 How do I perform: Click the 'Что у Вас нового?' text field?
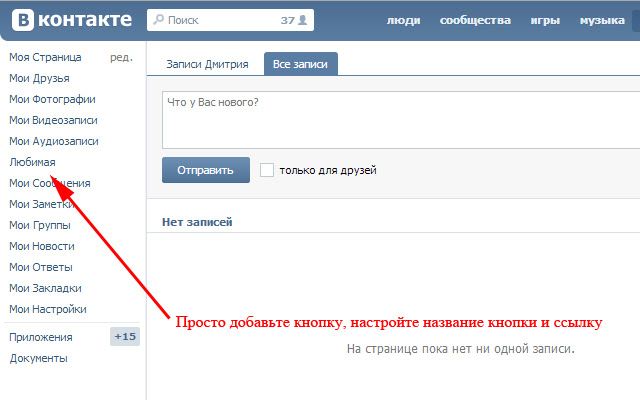tap(400, 120)
